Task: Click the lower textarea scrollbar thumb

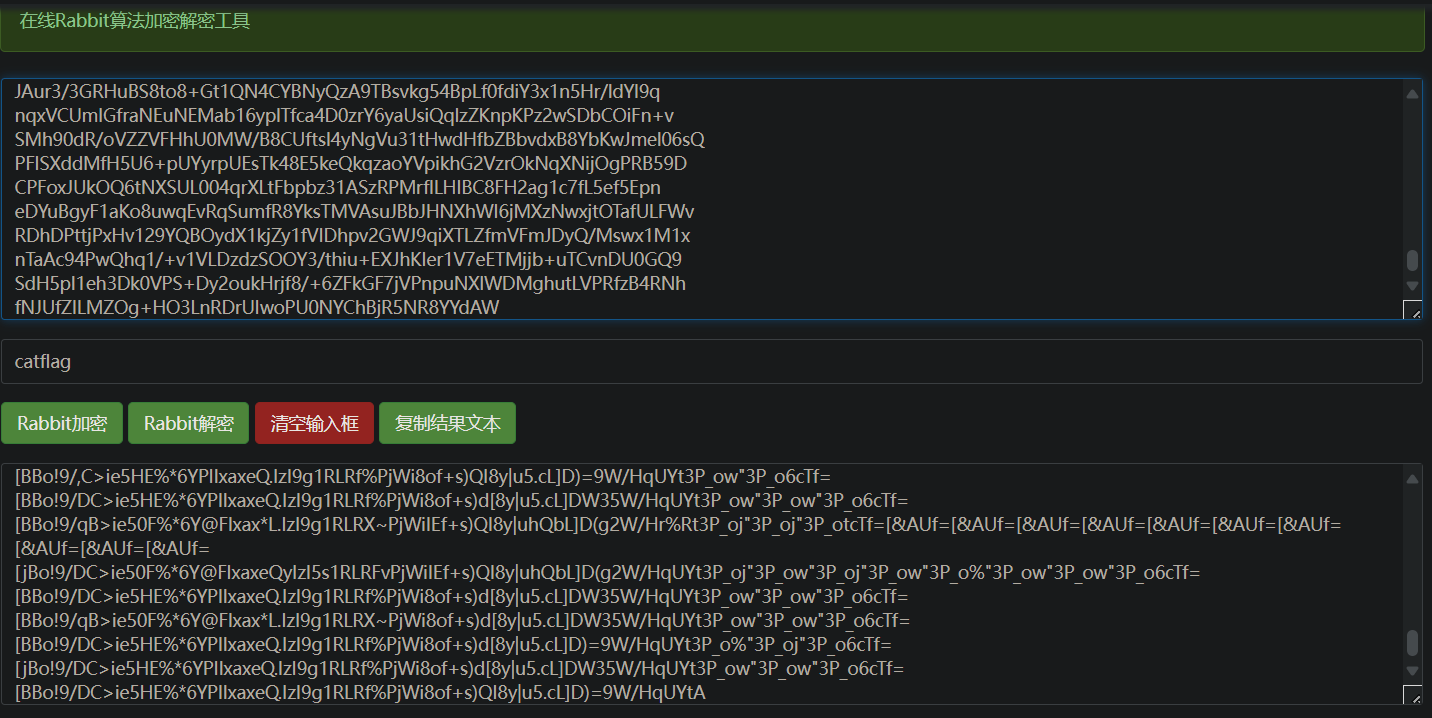Action: pos(1412,642)
